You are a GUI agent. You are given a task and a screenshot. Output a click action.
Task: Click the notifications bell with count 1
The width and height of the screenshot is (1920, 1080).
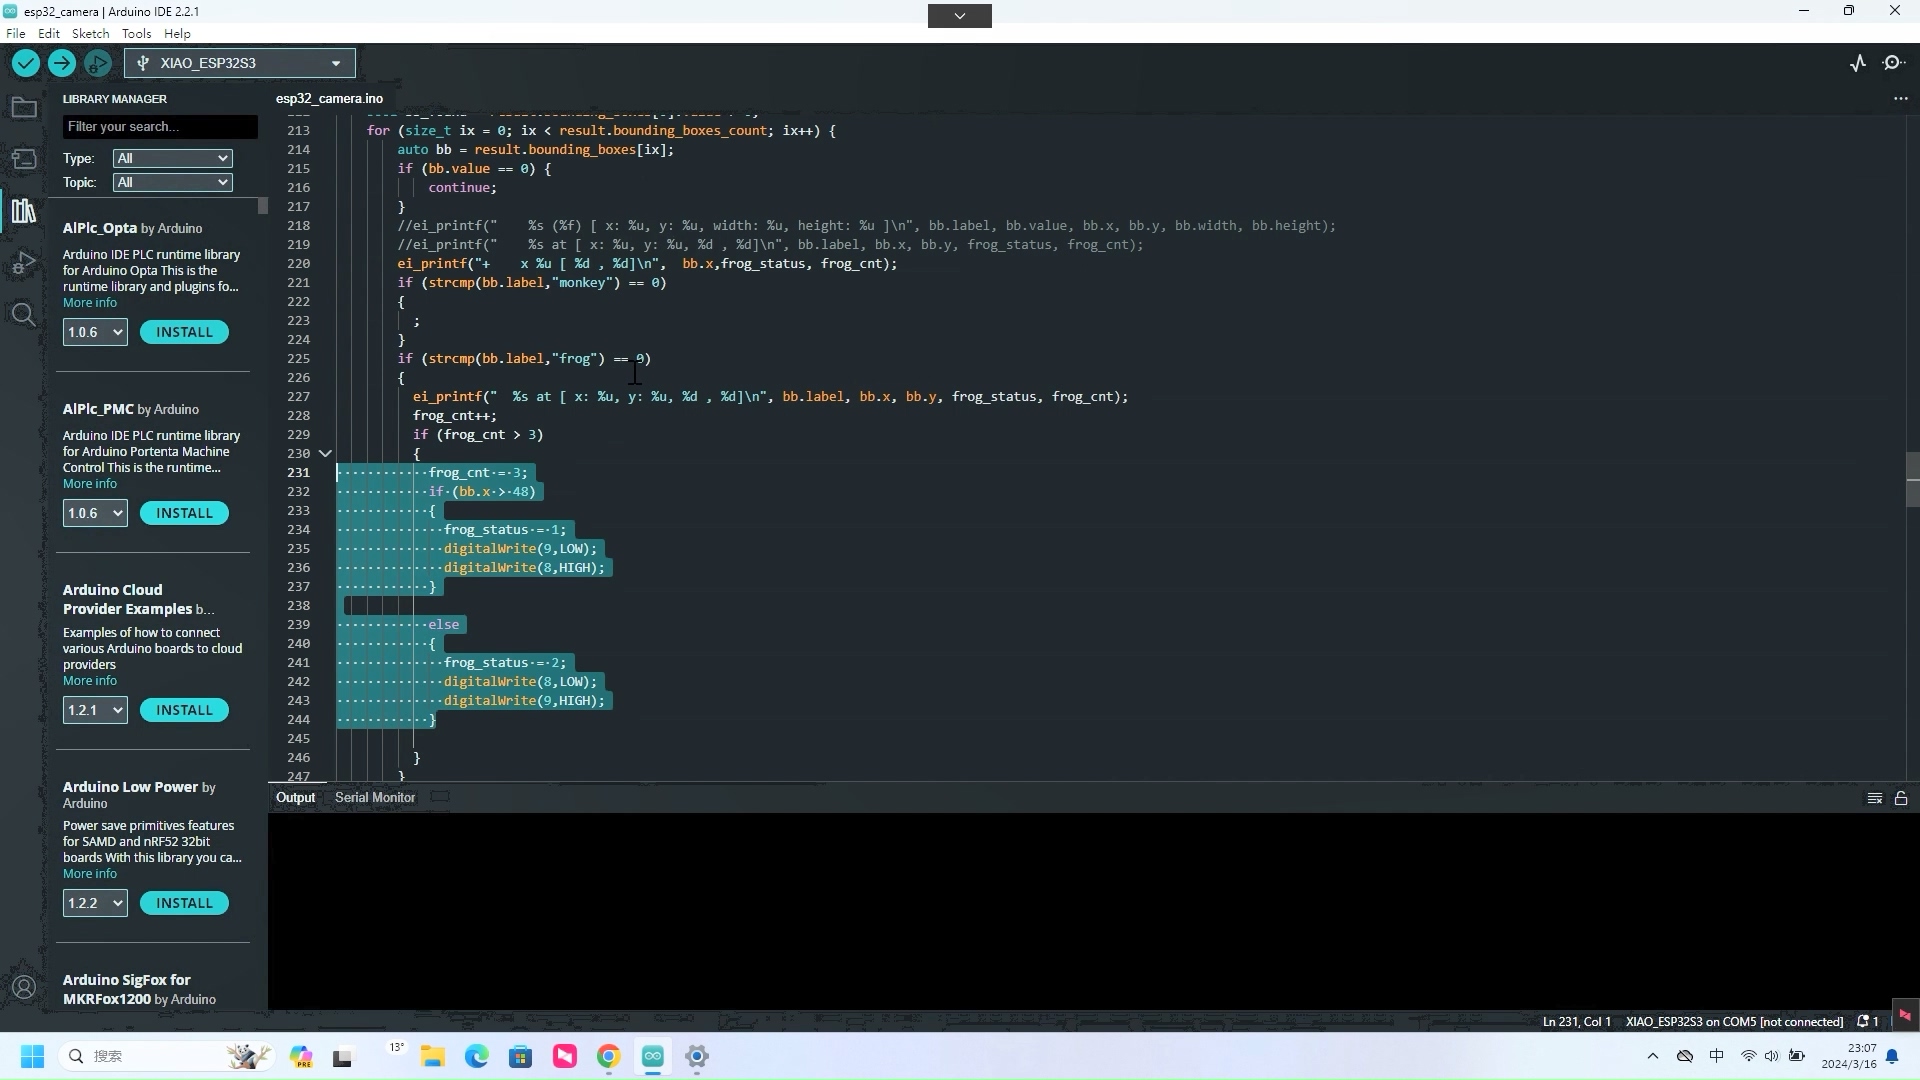point(1868,1021)
